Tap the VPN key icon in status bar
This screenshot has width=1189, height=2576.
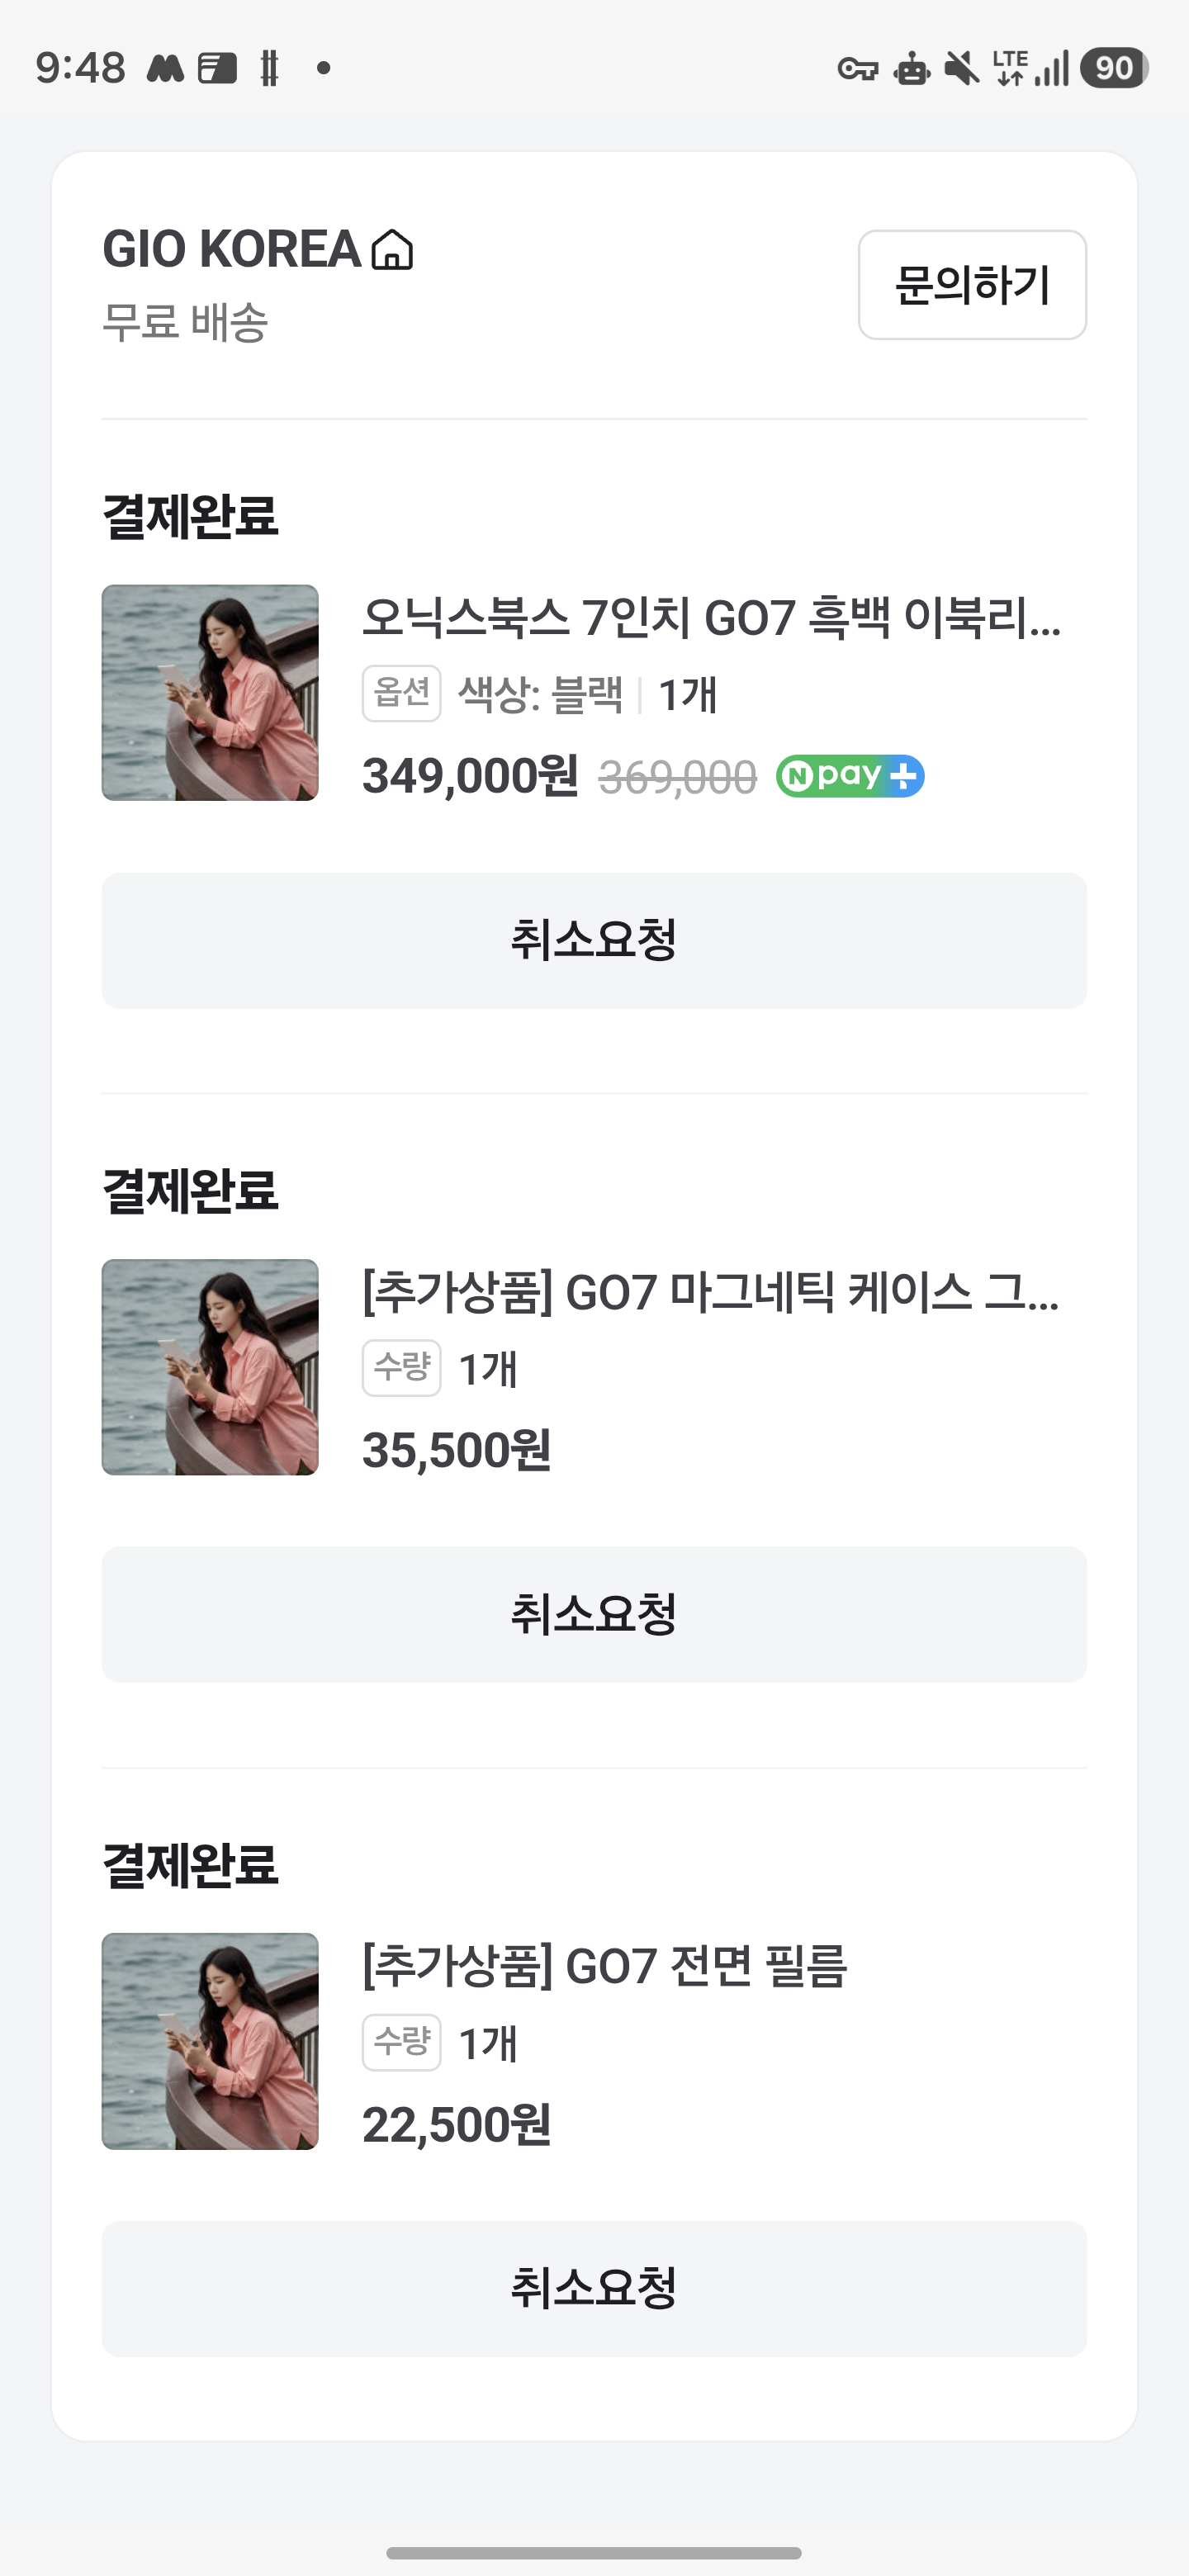(857, 69)
